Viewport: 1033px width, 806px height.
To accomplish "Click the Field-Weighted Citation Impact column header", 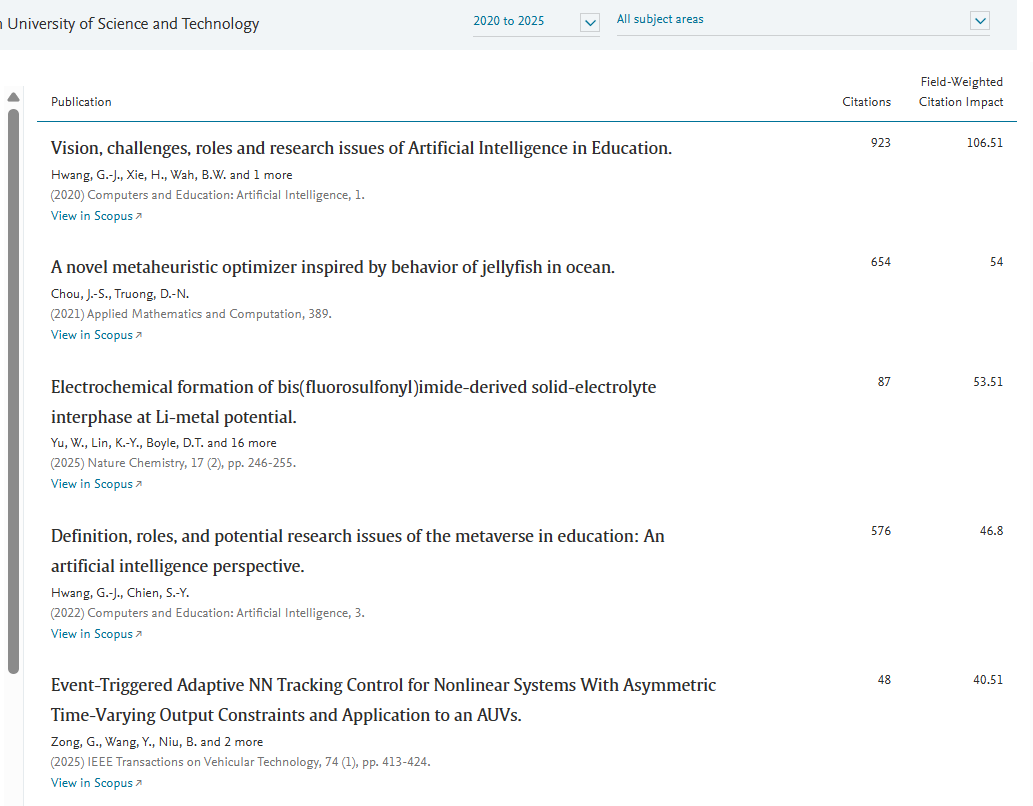I will (961, 92).
